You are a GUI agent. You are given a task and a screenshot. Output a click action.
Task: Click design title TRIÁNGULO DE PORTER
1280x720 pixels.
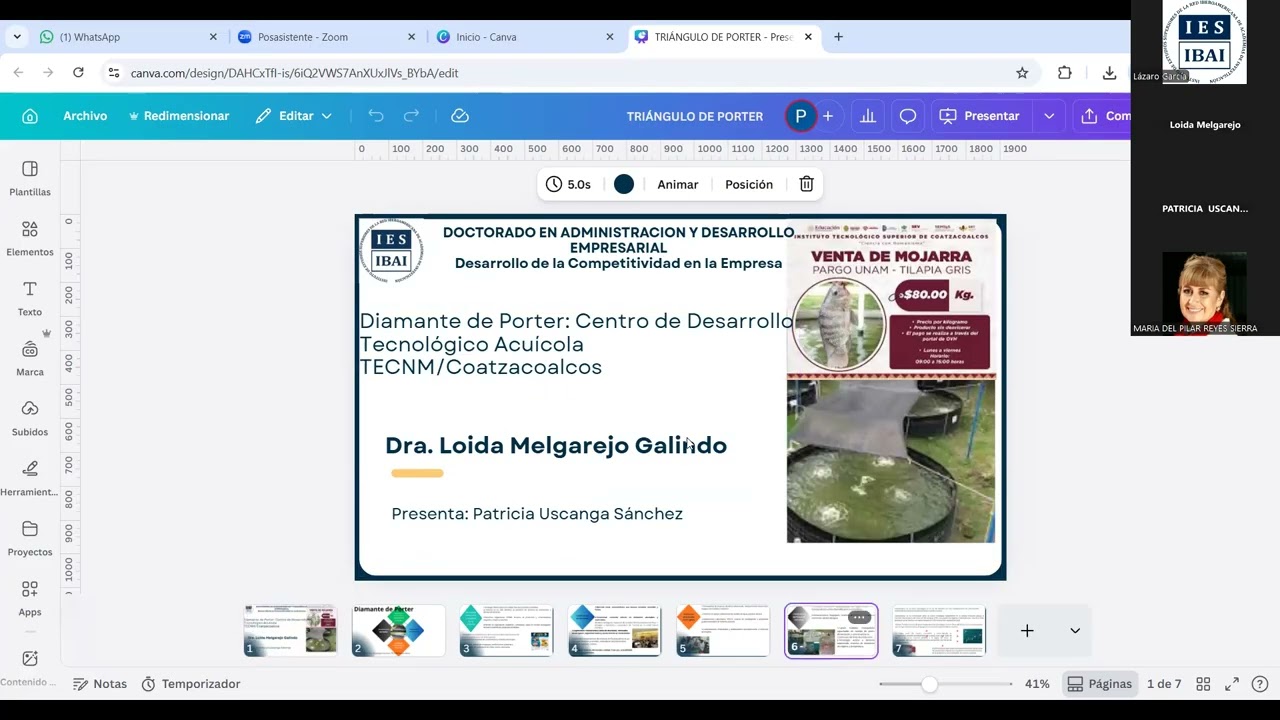695,116
